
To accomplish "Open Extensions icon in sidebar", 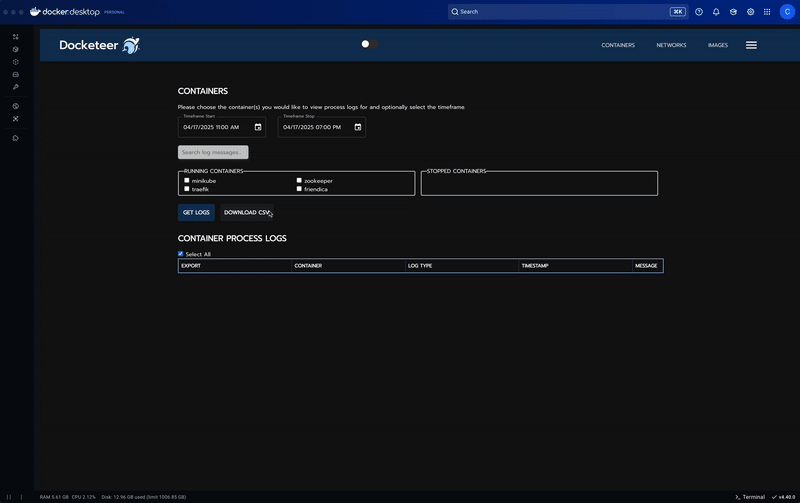I will (15, 138).
